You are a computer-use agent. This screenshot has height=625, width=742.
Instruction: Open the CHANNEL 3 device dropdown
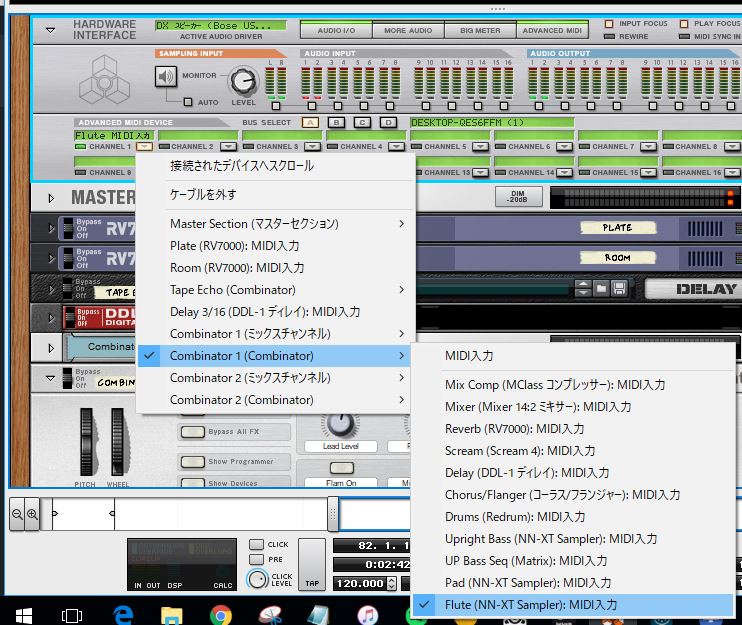(x=312, y=147)
